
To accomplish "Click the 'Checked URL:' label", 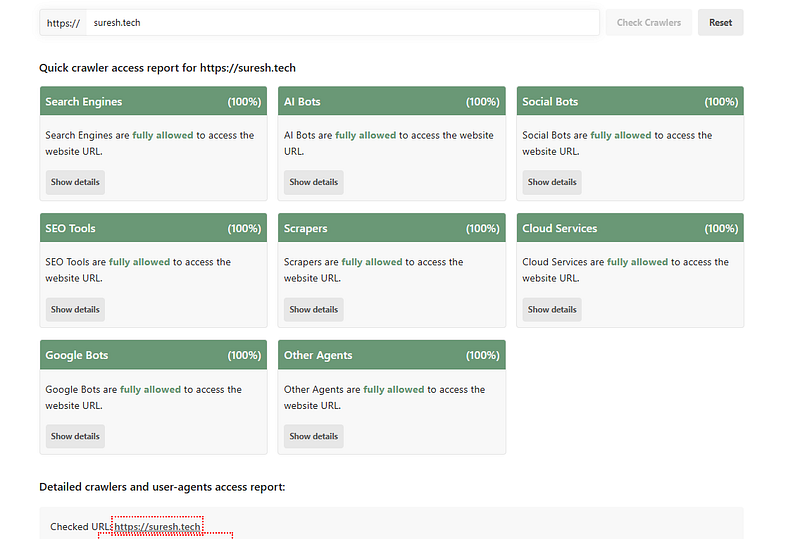I will pos(81,526).
